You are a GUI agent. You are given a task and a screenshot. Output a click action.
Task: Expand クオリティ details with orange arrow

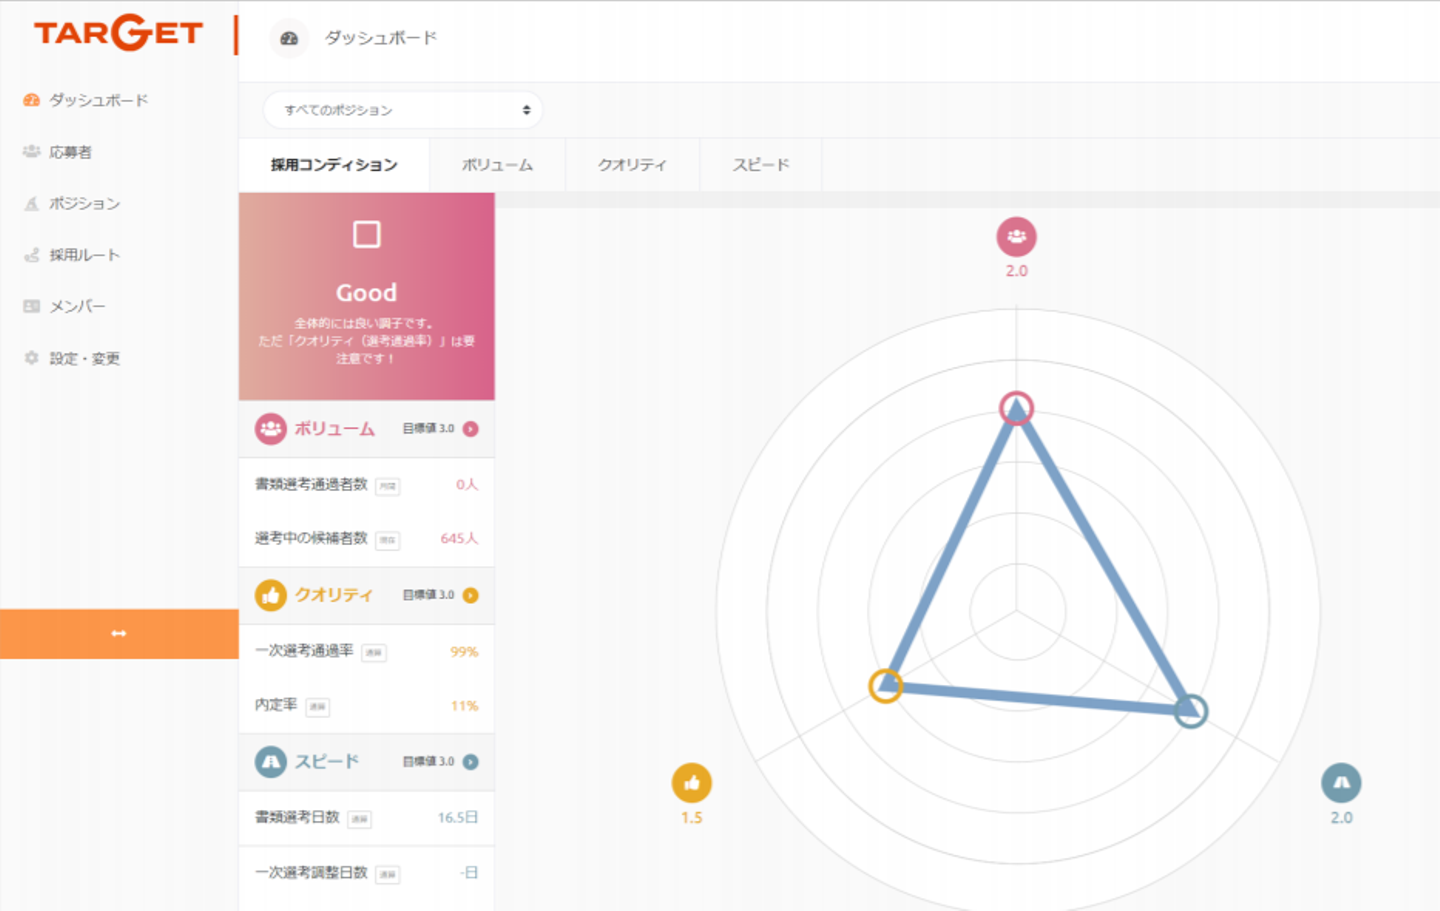pyautogui.click(x=471, y=595)
